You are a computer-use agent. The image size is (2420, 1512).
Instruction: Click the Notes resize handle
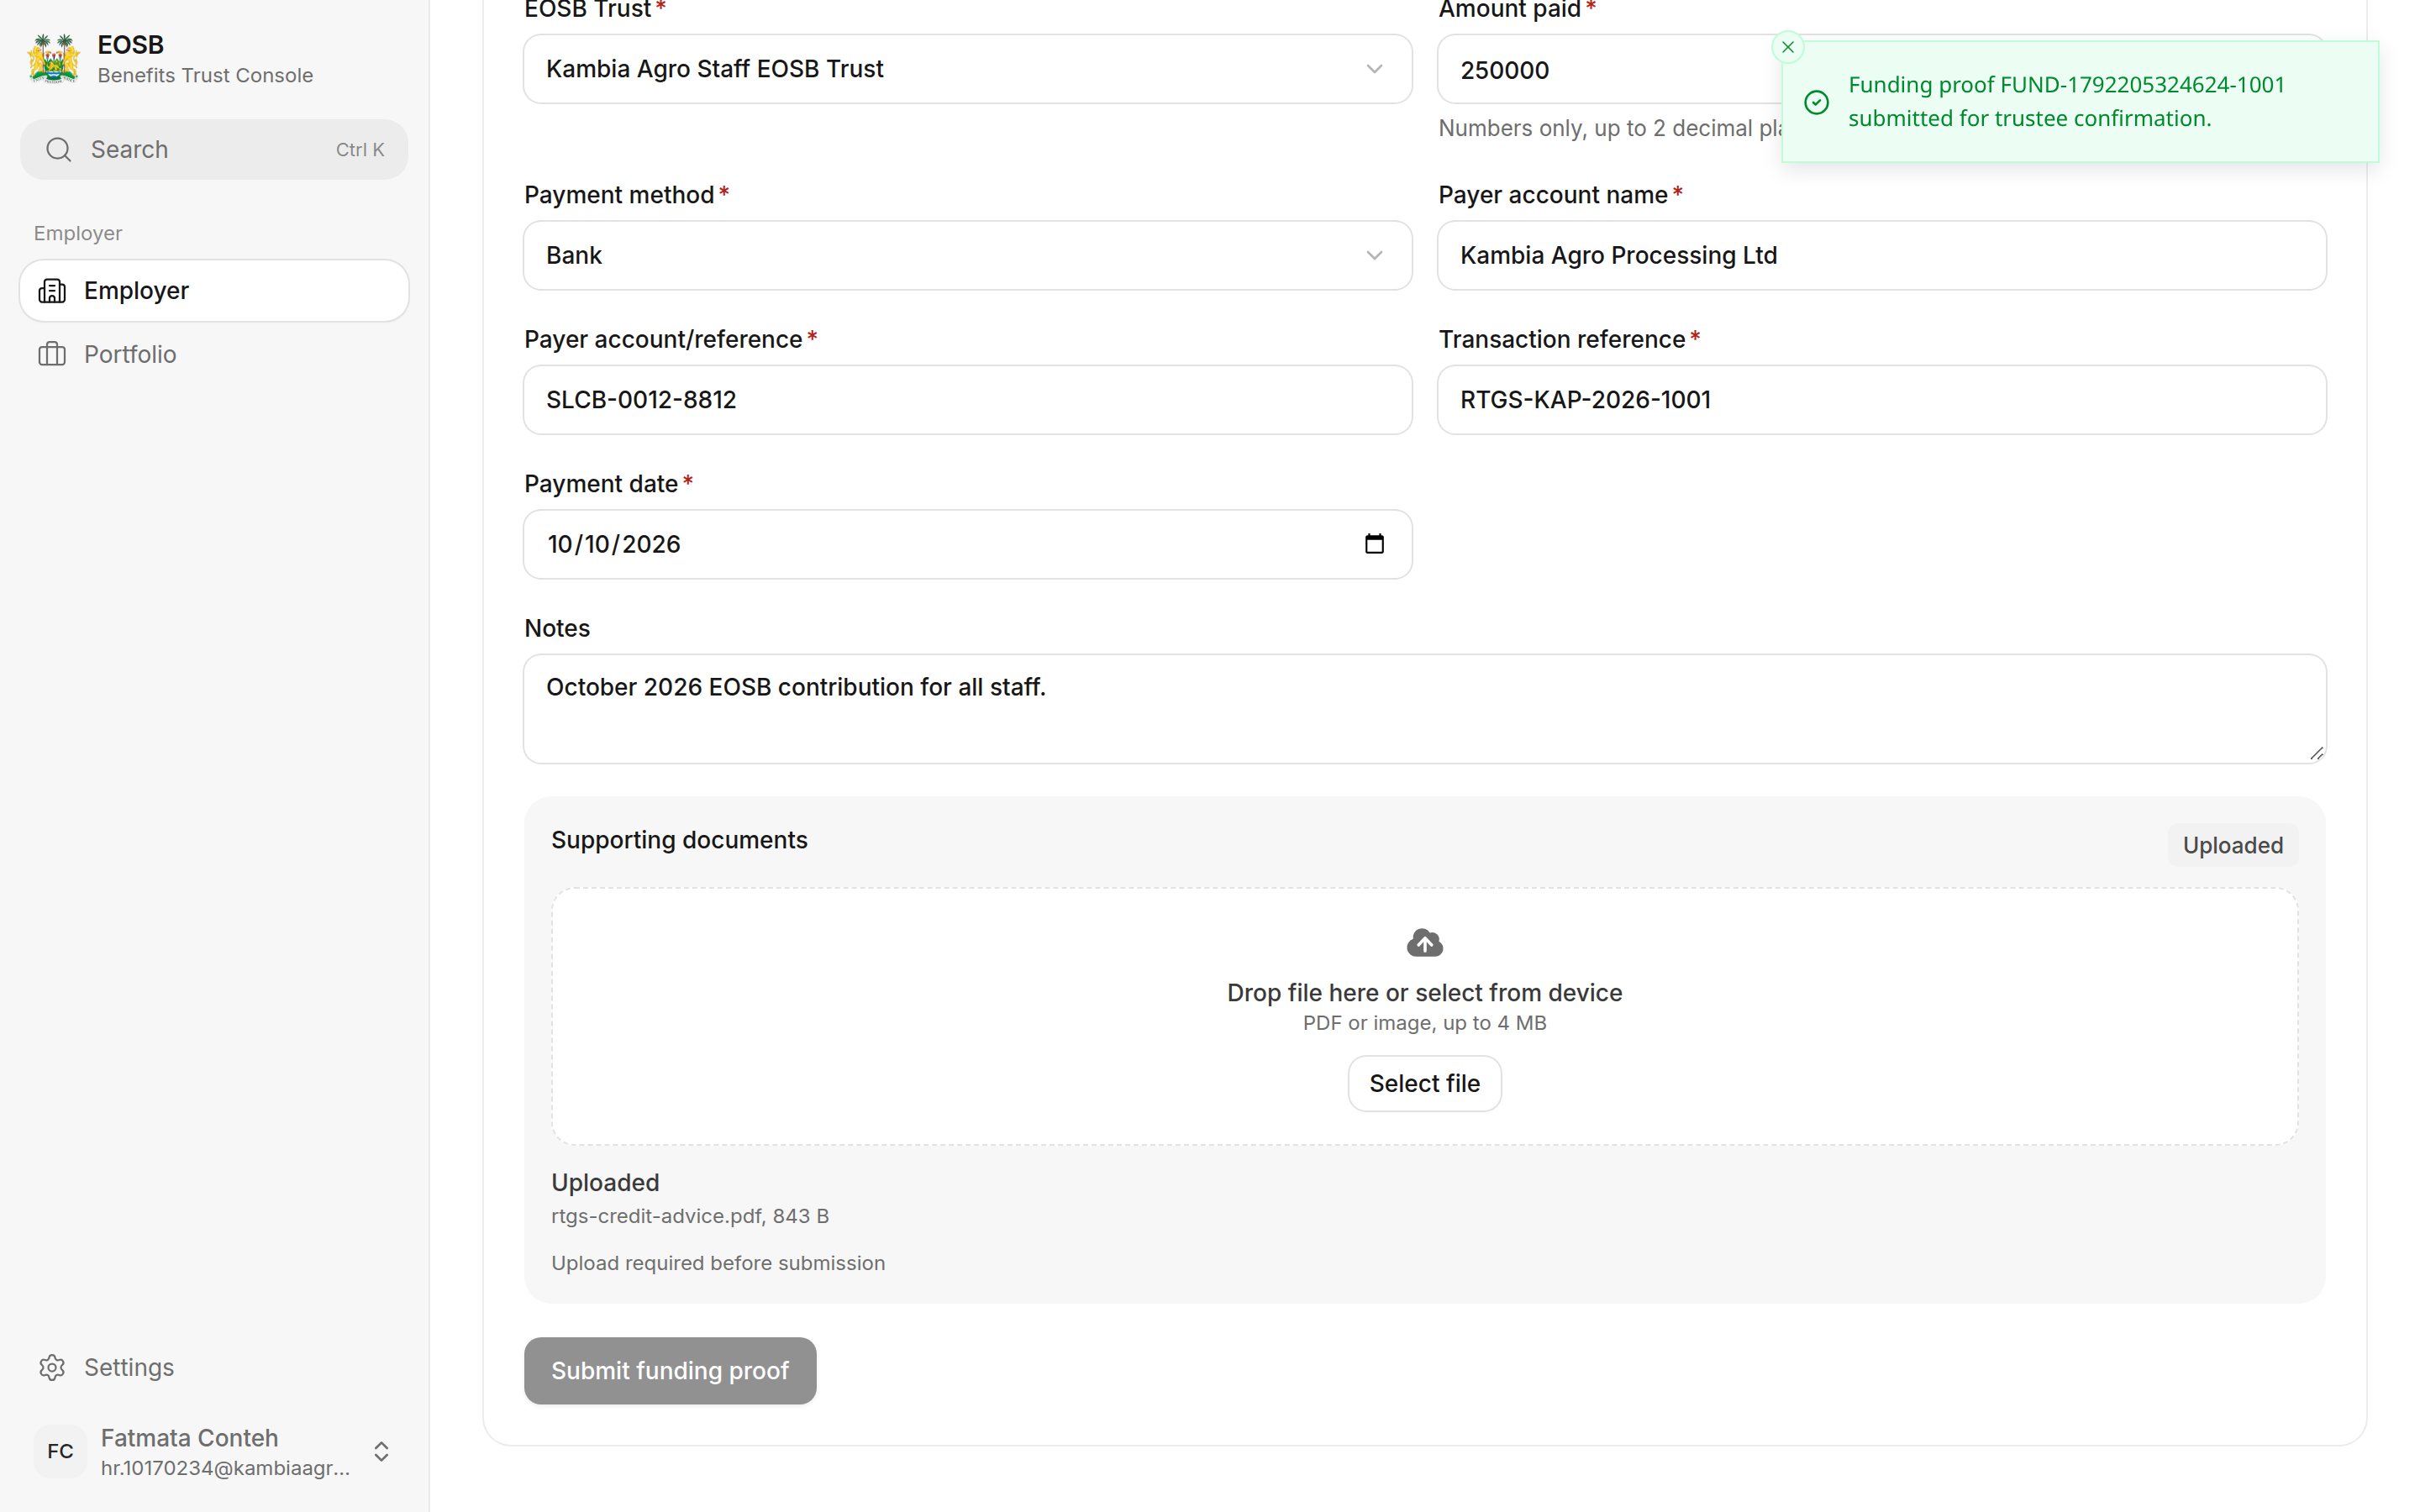pyautogui.click(x=2316, y=753)
